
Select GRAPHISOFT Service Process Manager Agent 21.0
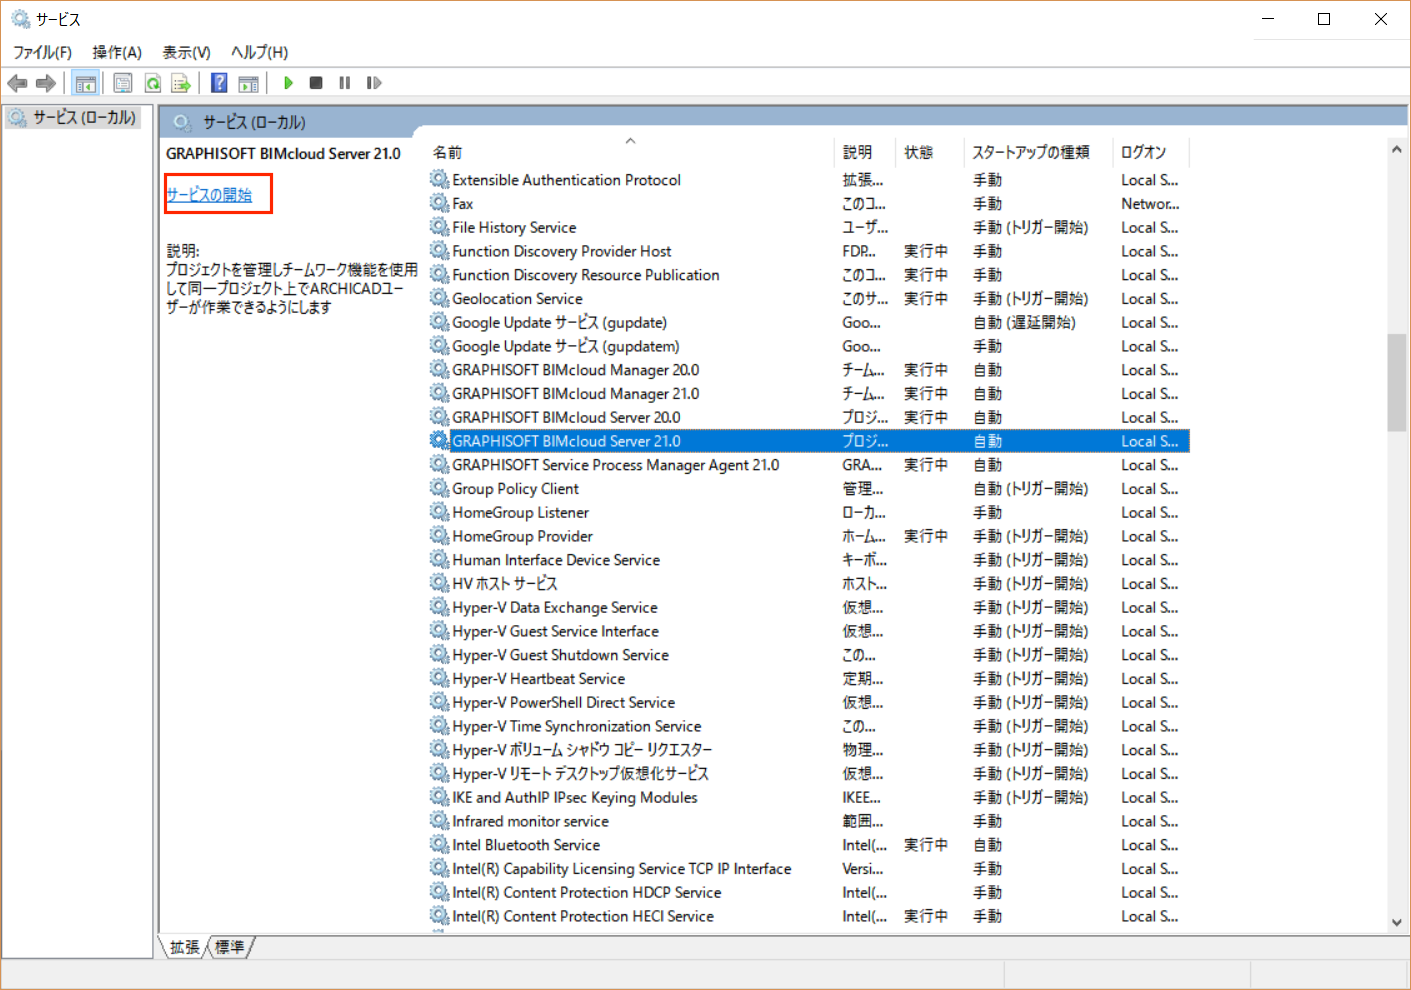[809, 465]
